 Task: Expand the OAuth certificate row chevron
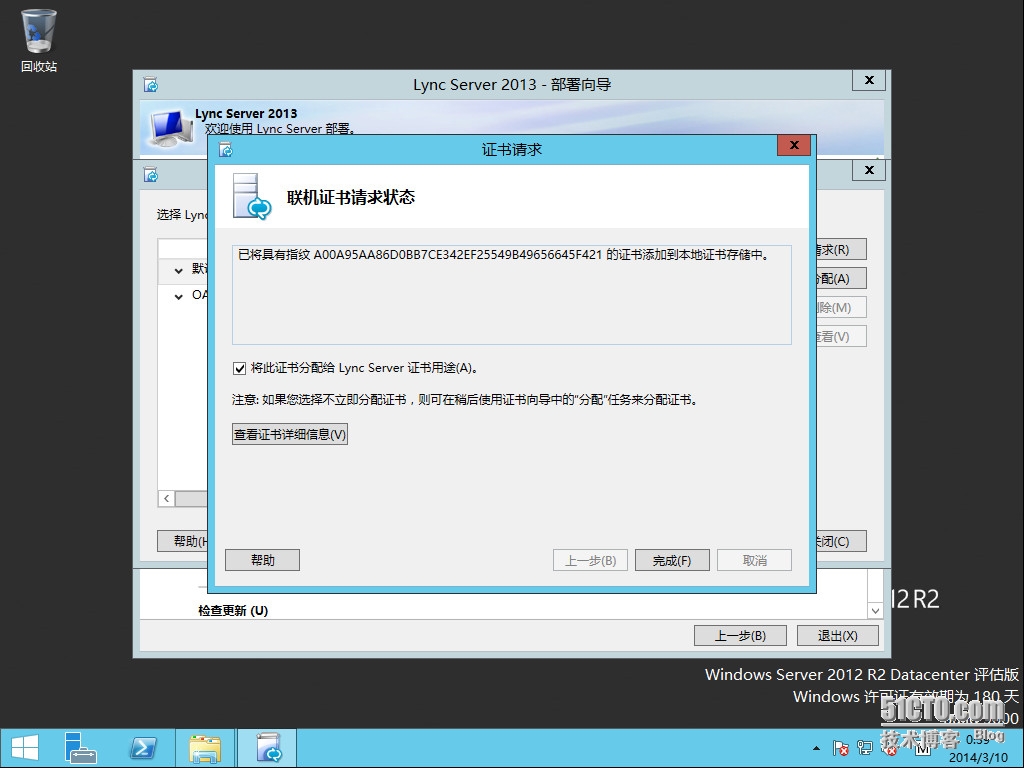tap(178, 296)
